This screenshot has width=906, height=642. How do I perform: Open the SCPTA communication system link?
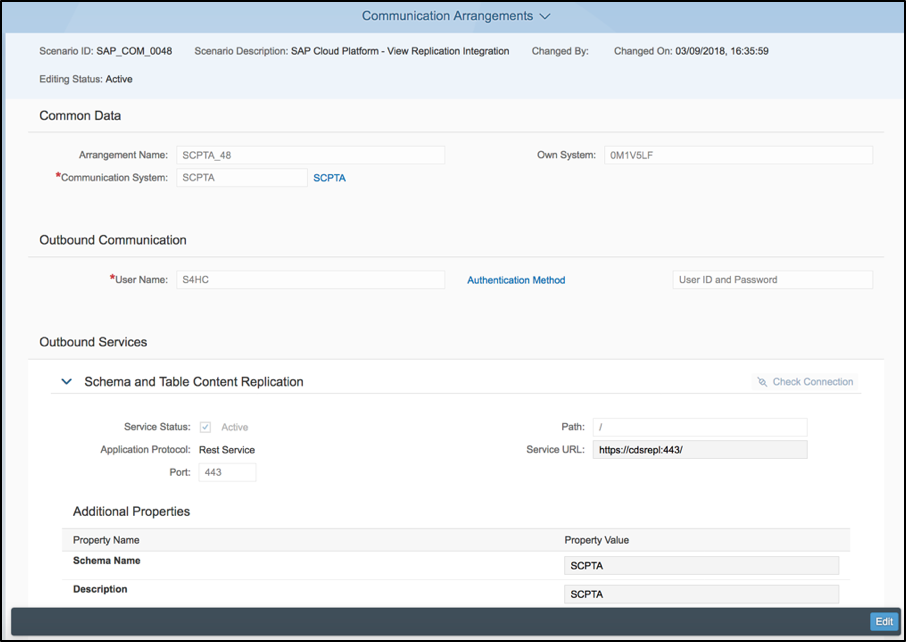[x=329, y=178]
